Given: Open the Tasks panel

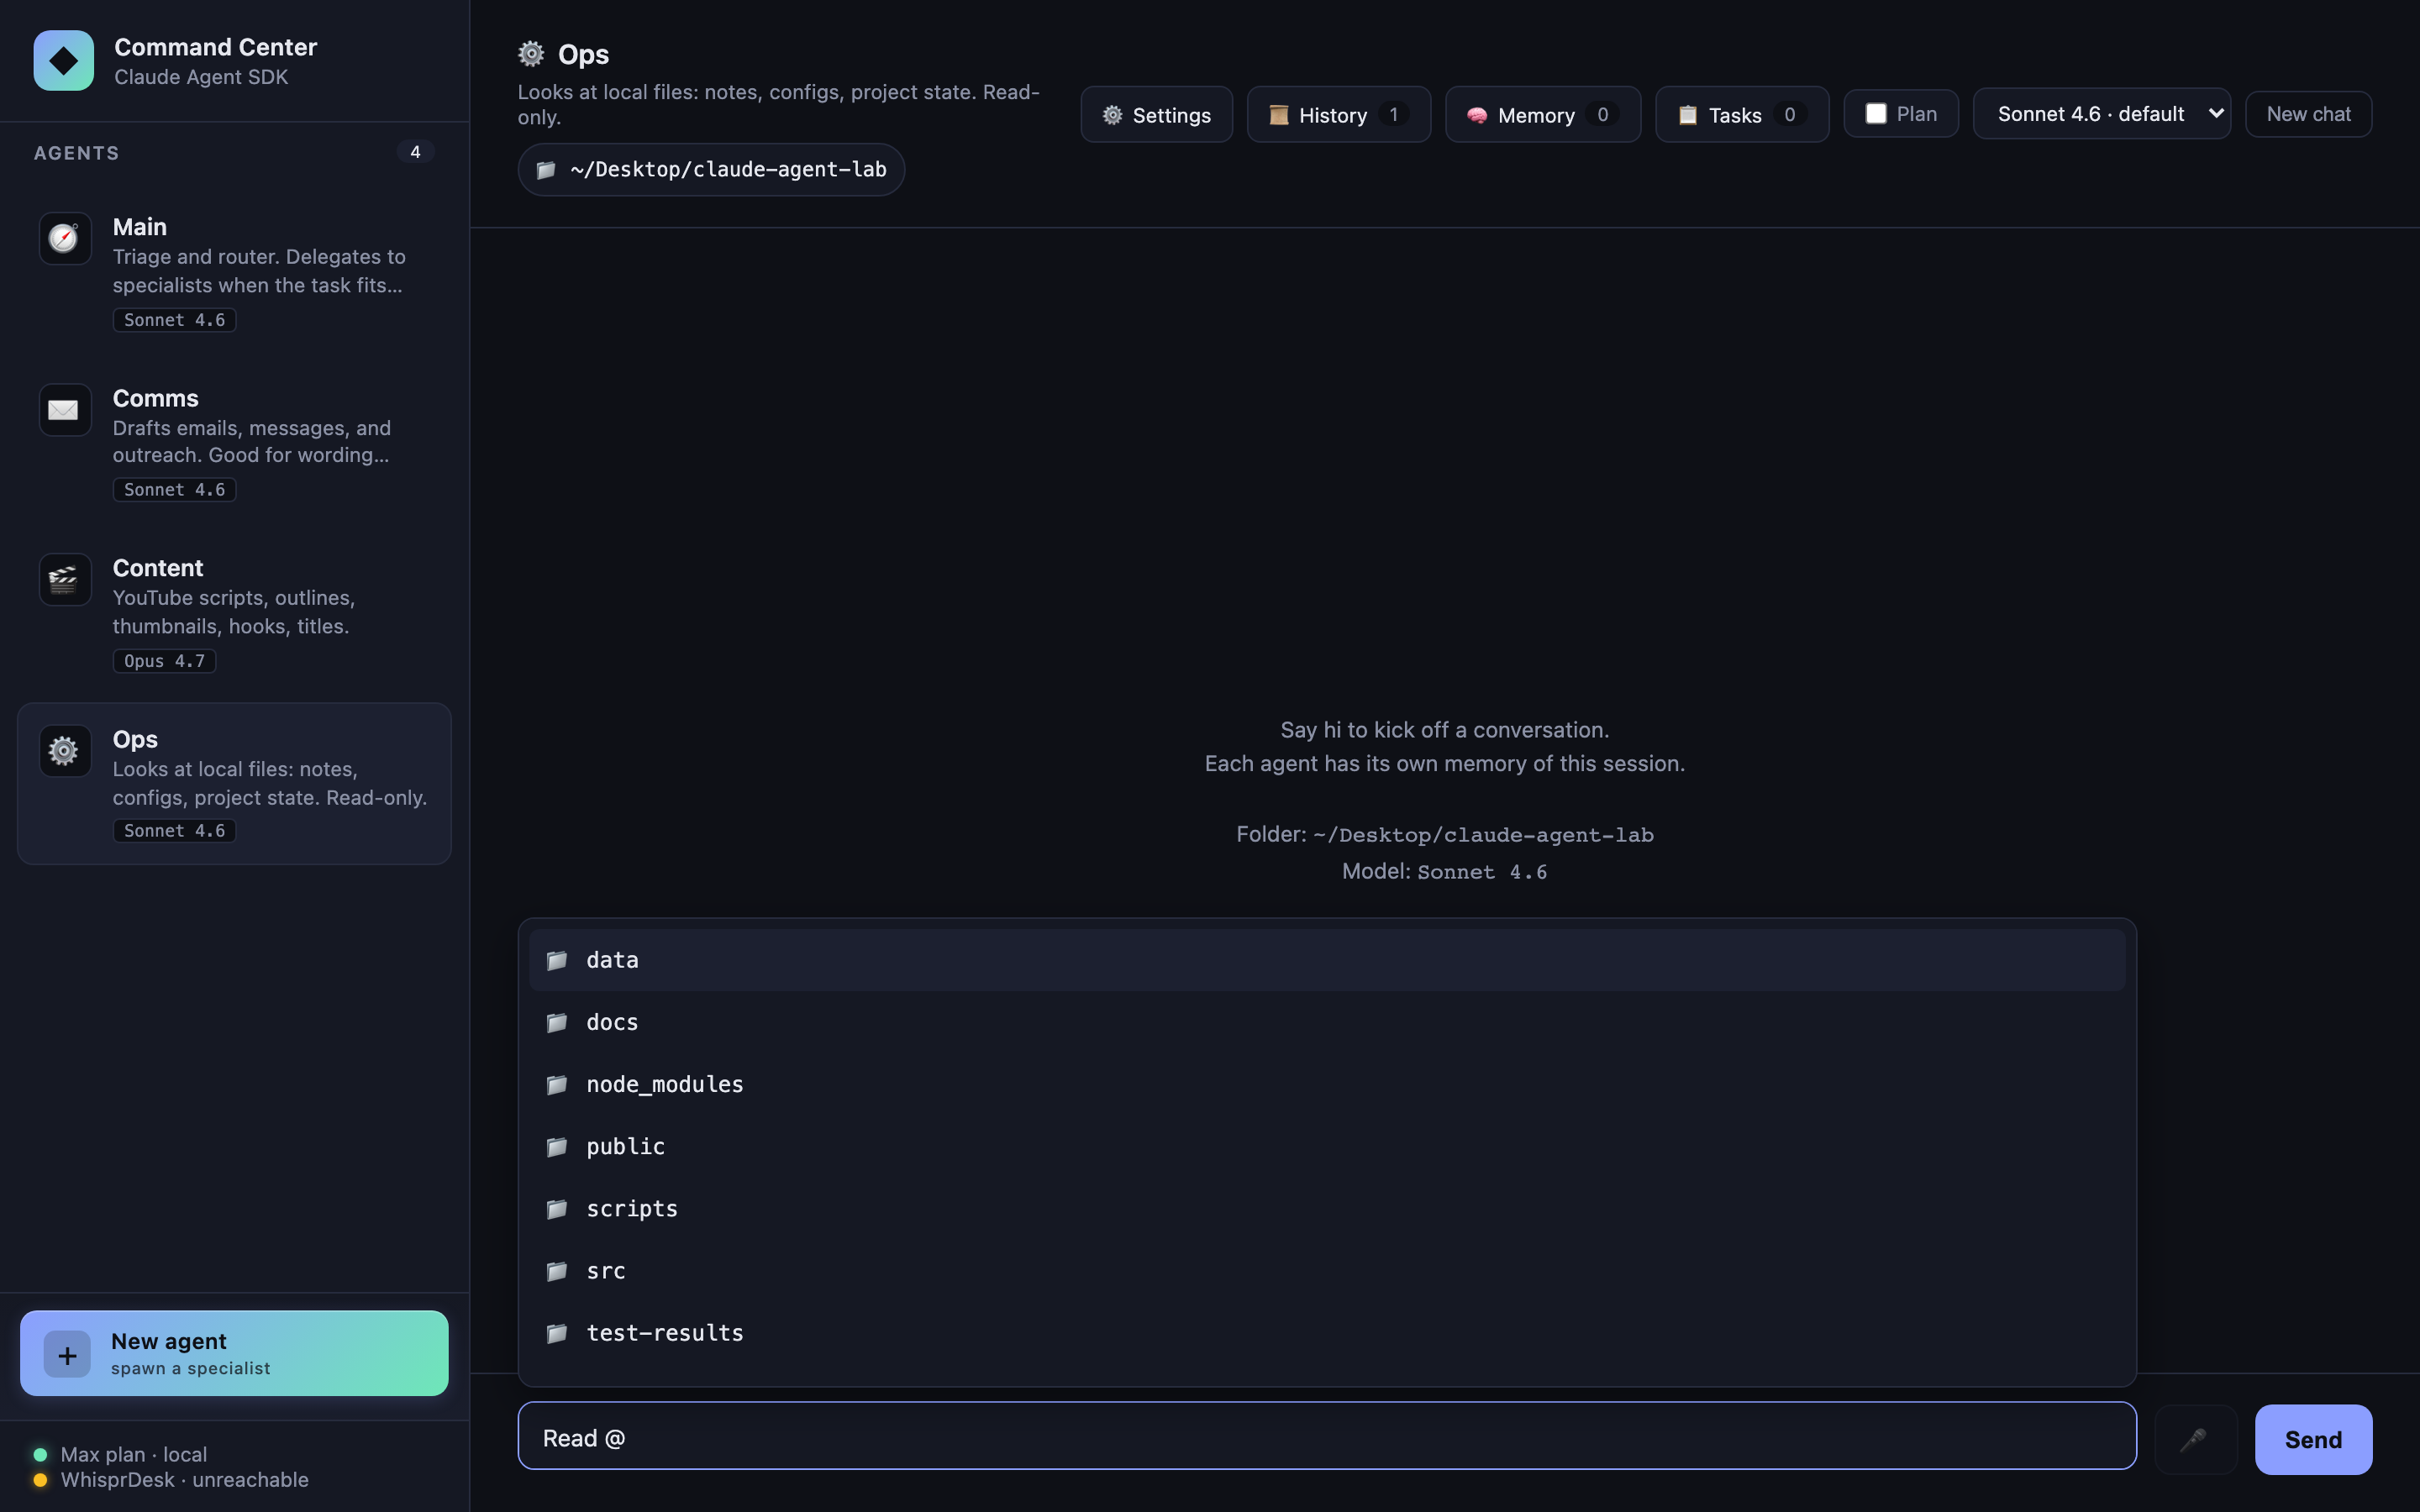Looking at the screenshot, I should [1741, 115].
